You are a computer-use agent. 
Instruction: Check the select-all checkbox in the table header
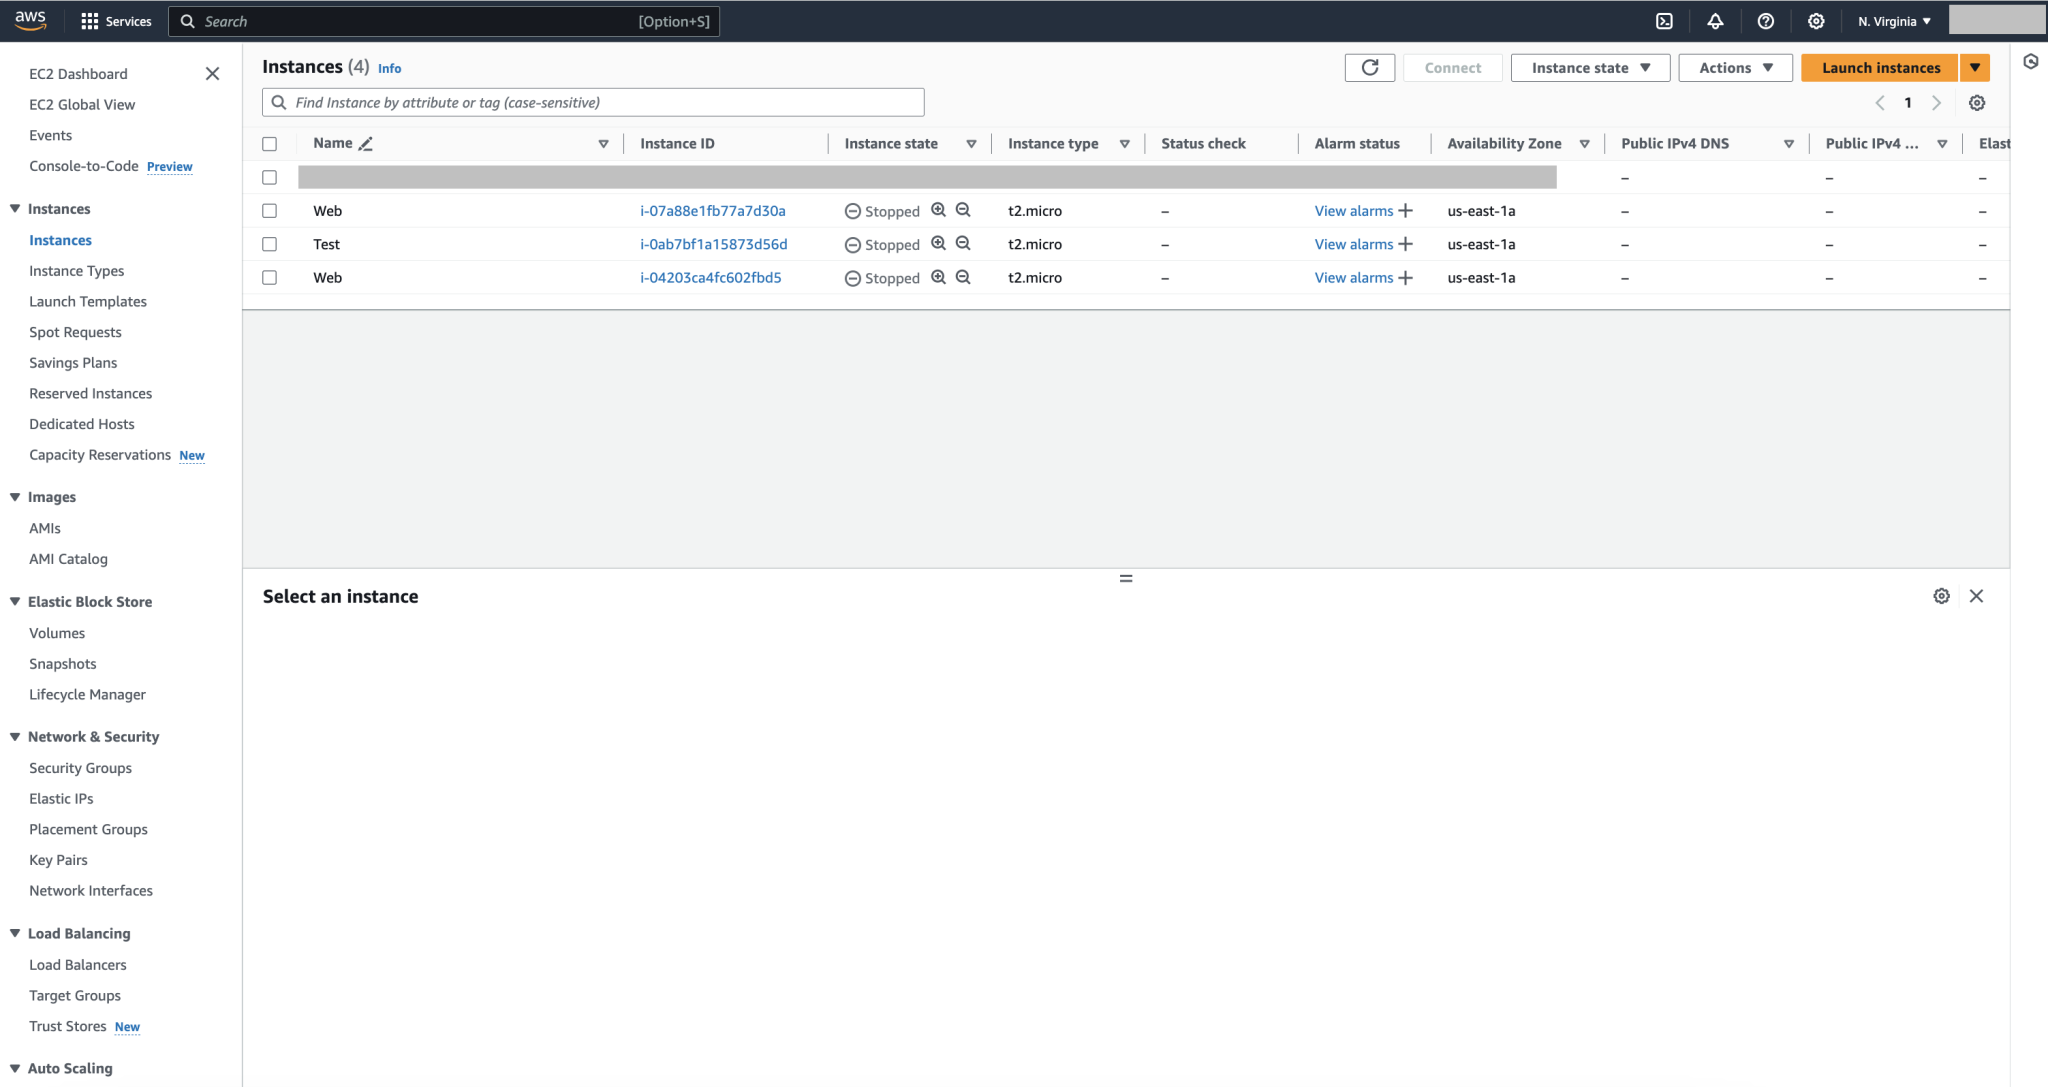269,143
